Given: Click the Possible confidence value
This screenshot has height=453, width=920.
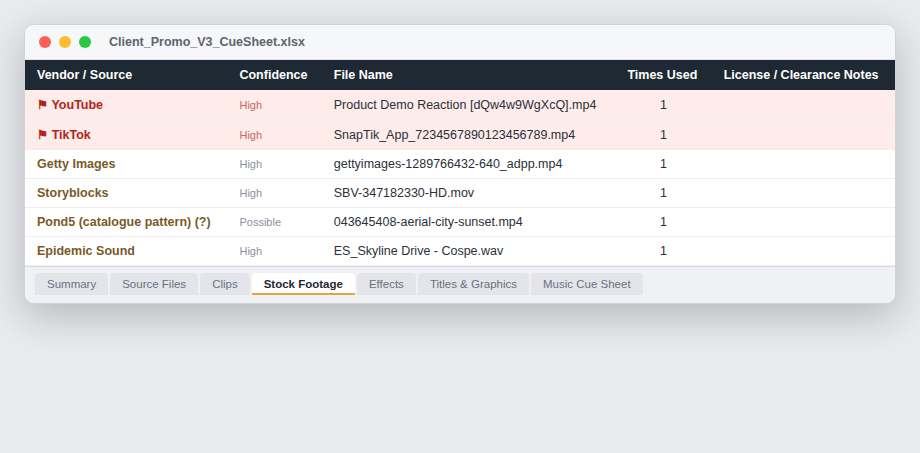Looking at the screenshot, I should pos(260,222).
